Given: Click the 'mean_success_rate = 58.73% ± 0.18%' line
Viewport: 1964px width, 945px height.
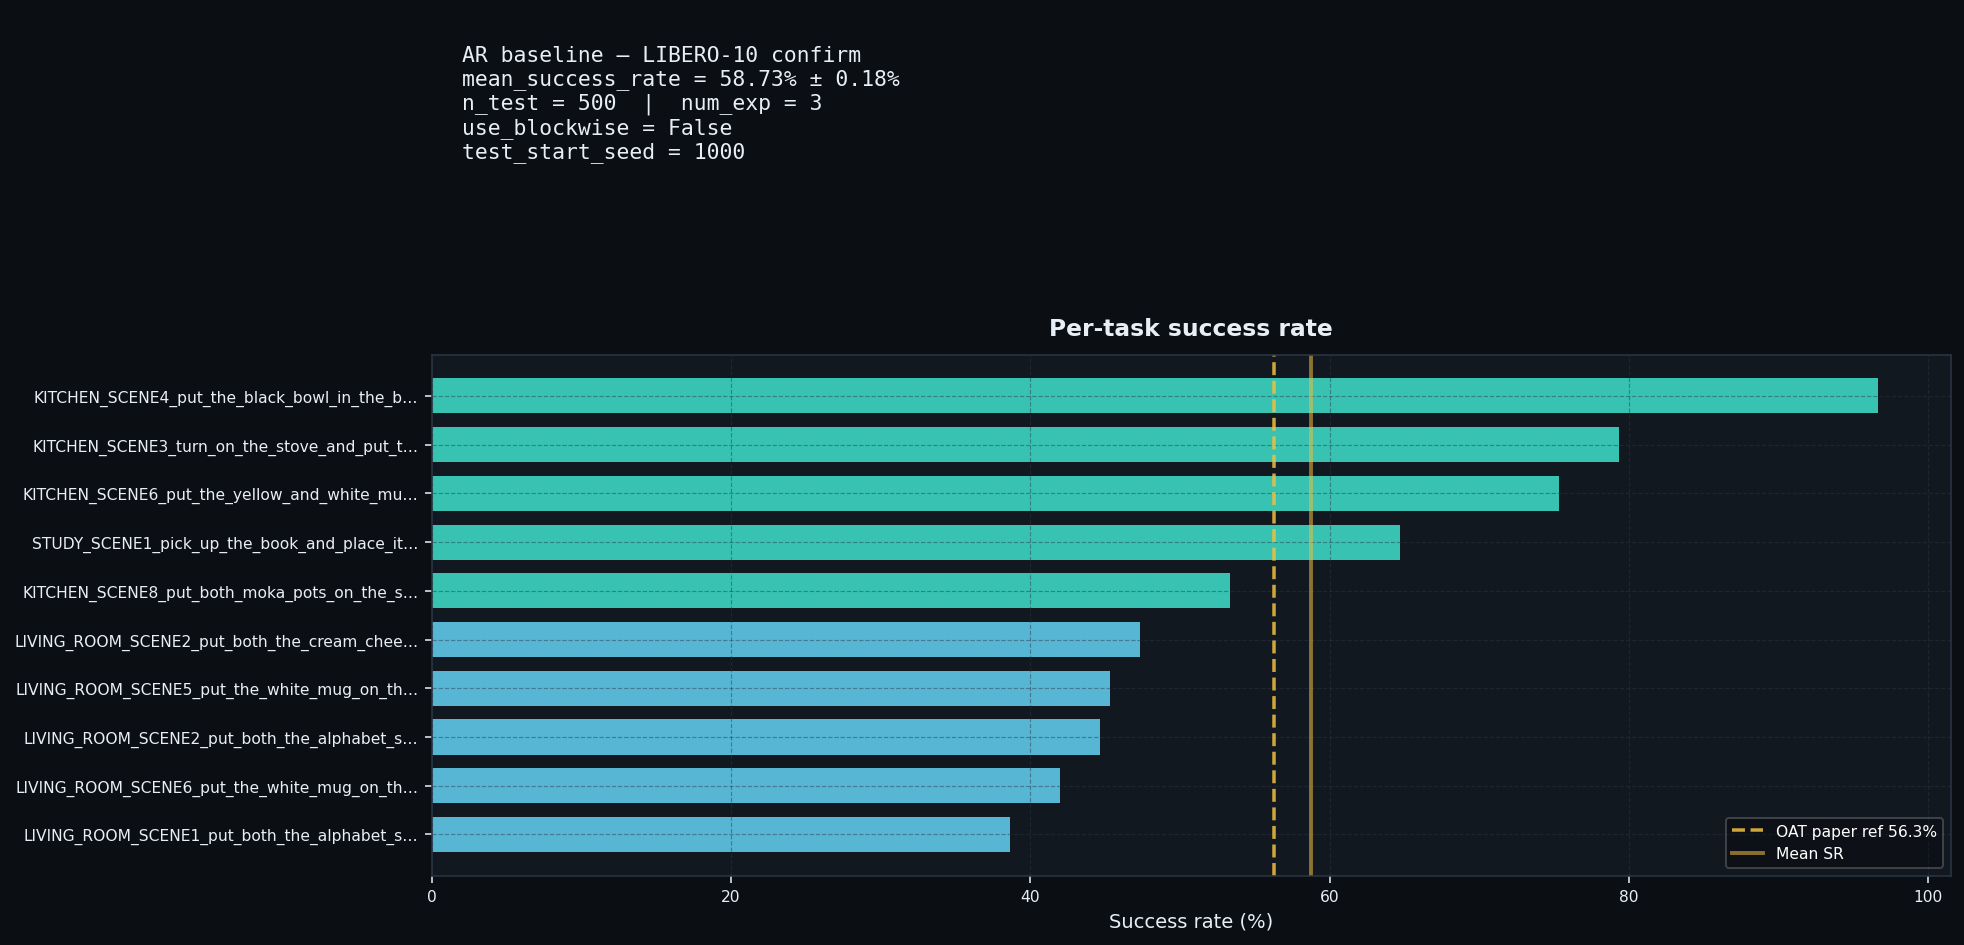Looking at the screenshot, I should 680,79.
